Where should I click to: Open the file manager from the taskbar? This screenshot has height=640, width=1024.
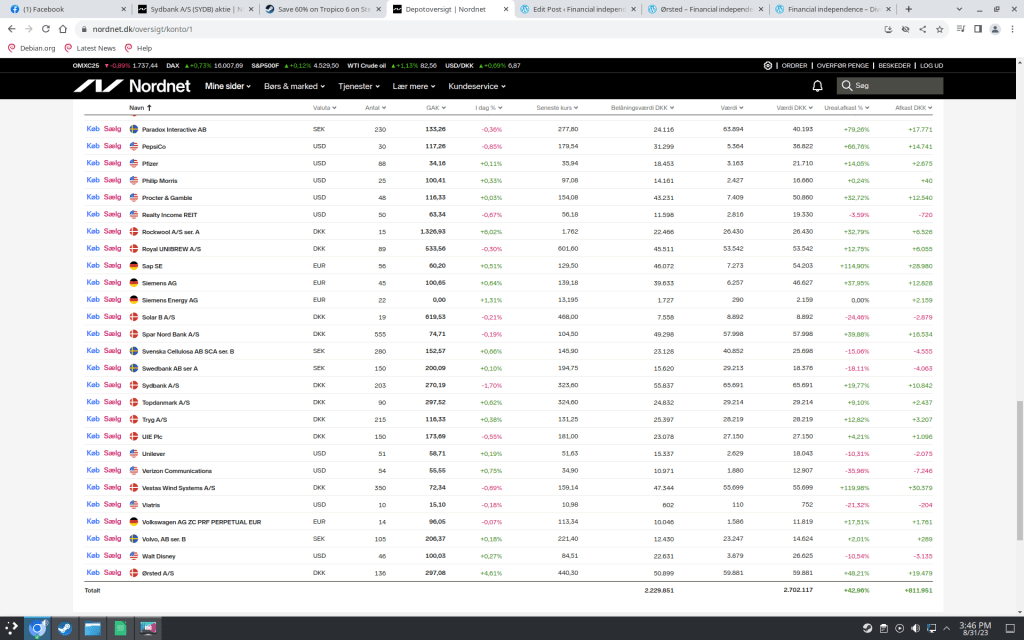(x=93, y=628)
